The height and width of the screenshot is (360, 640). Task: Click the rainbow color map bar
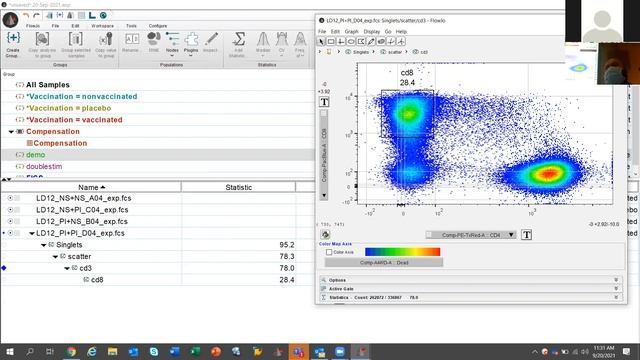click(402, 252)
